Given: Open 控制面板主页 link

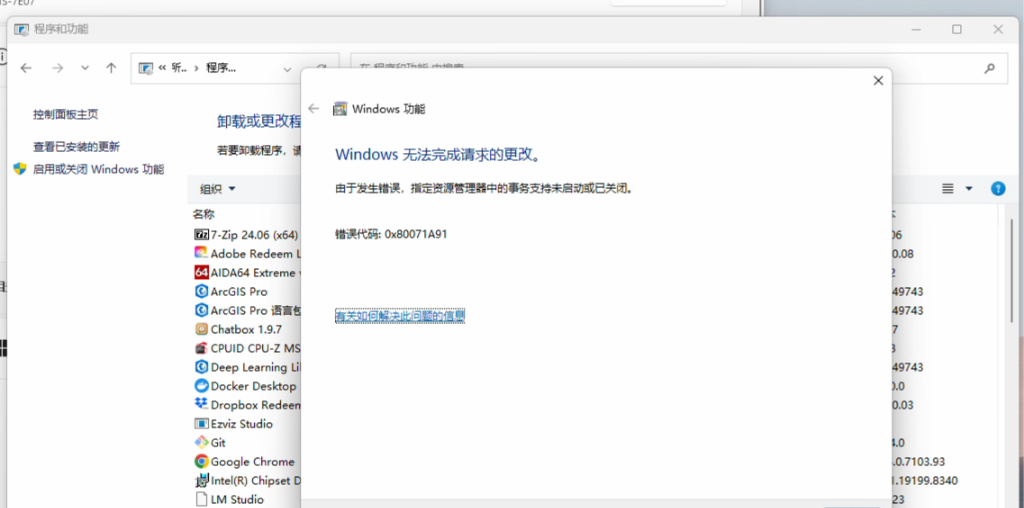Looking at the screenshot, I should click(66, 114).
